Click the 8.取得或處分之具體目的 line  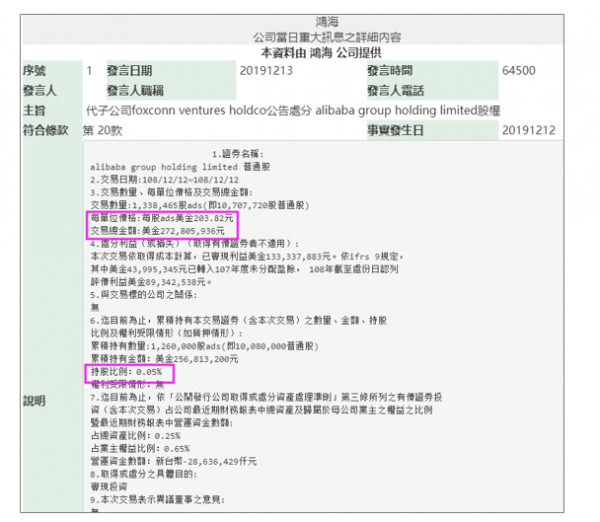pos(143,474)
